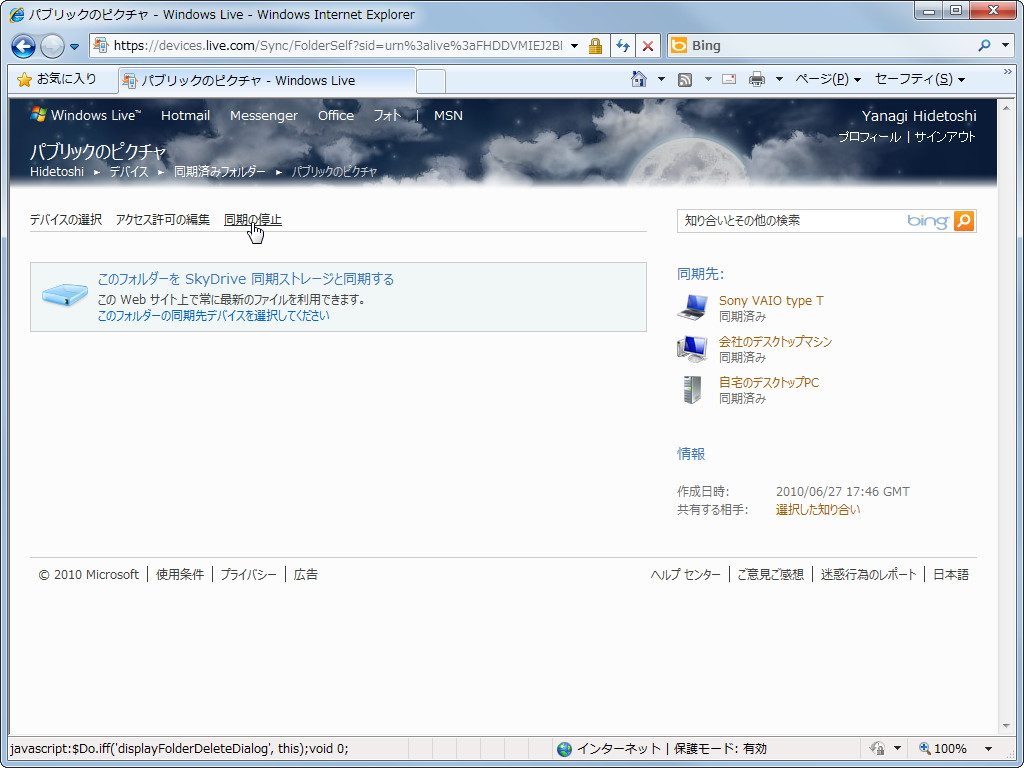Open the 会社のデスクトップマシン link

tap(775, 342)
